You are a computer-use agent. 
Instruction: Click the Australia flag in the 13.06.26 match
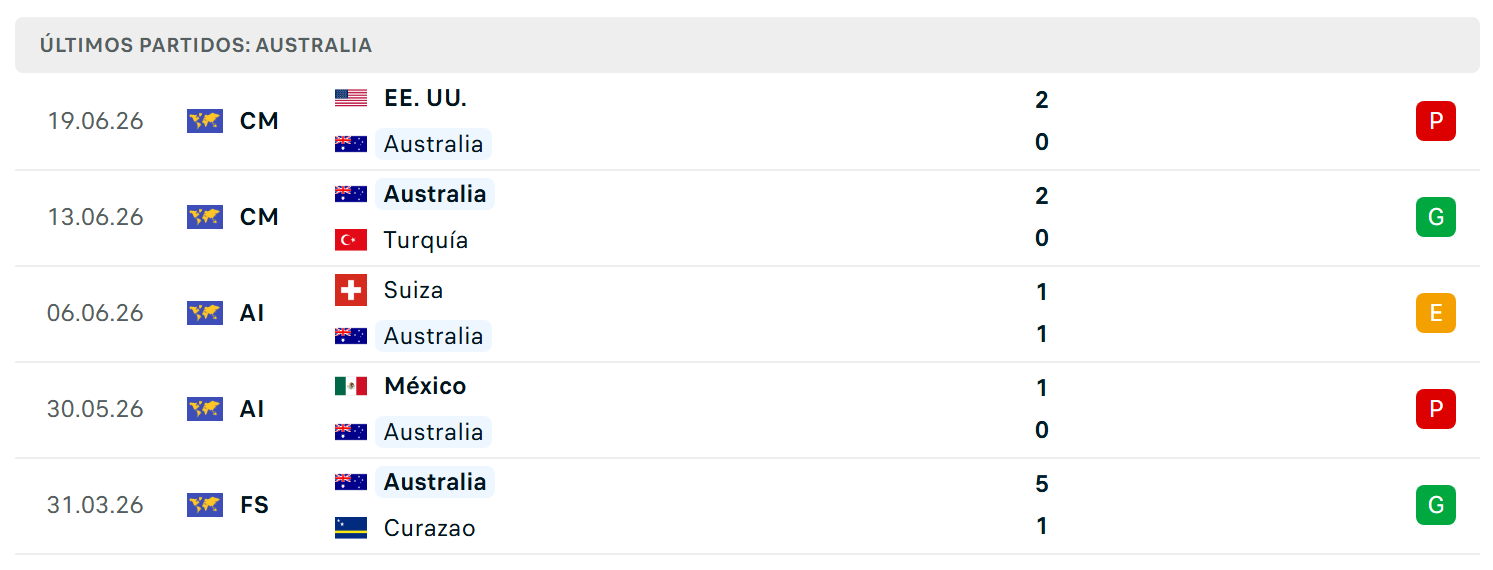pos(351,194)
